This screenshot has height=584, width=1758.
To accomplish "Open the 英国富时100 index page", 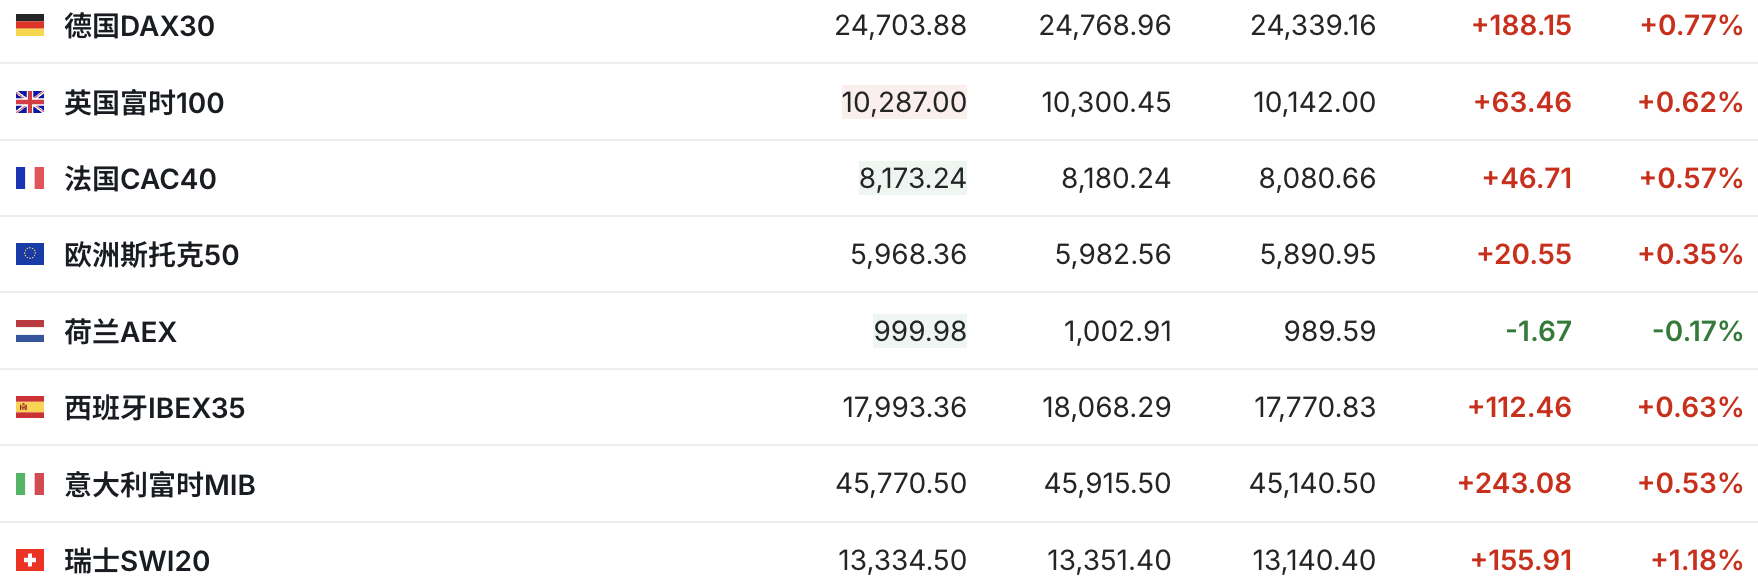I will [144, 103].
